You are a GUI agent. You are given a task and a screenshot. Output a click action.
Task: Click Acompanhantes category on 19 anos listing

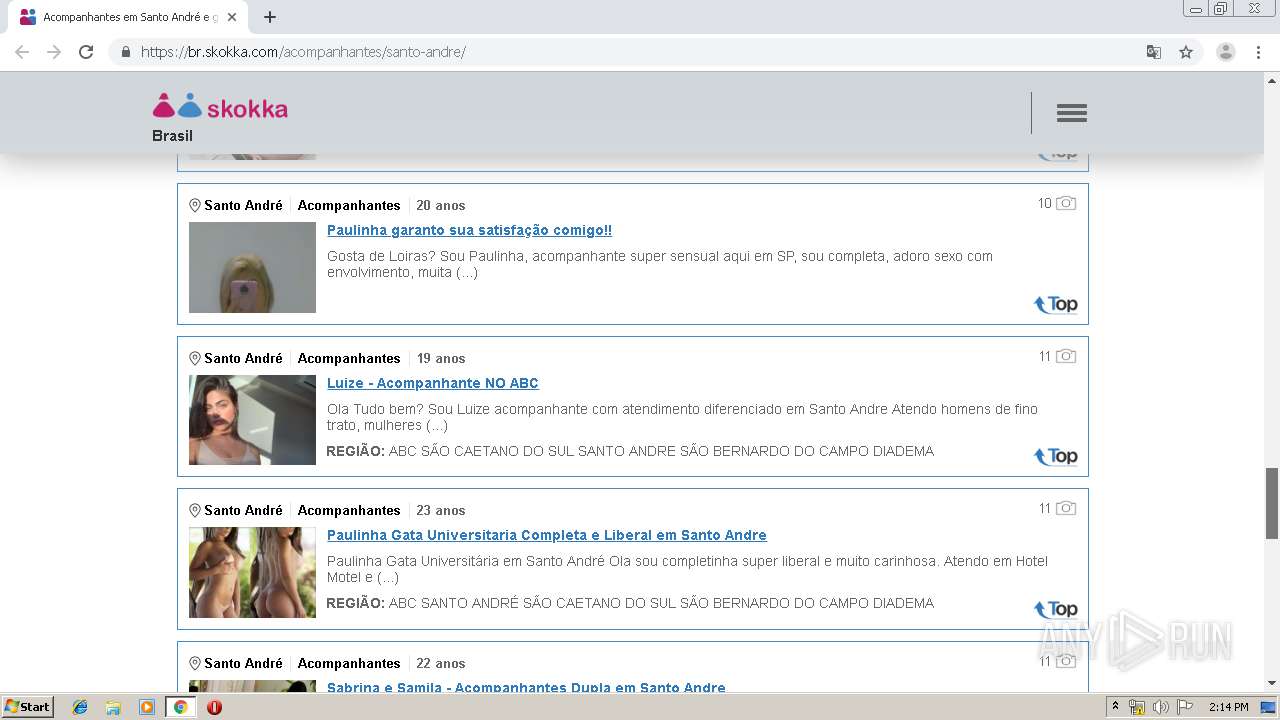349,358
